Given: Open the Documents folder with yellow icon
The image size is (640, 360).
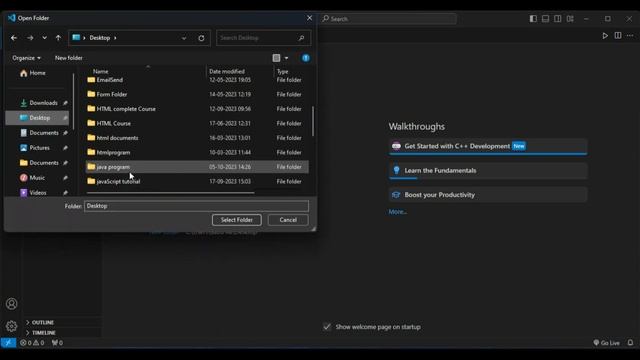Looking at the screenshot, I should (40, 163).
